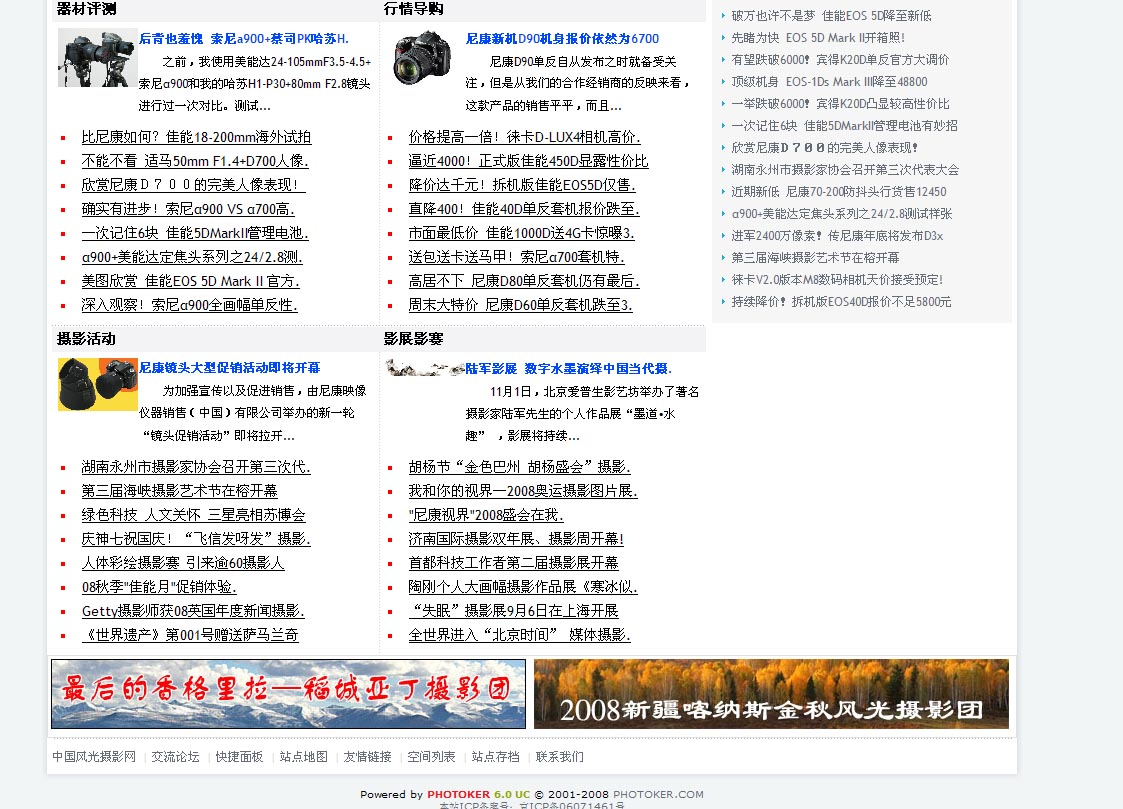
Task: Open headline 陆军影展 数字水墨演绎中国当代摄
Action: 569,369
